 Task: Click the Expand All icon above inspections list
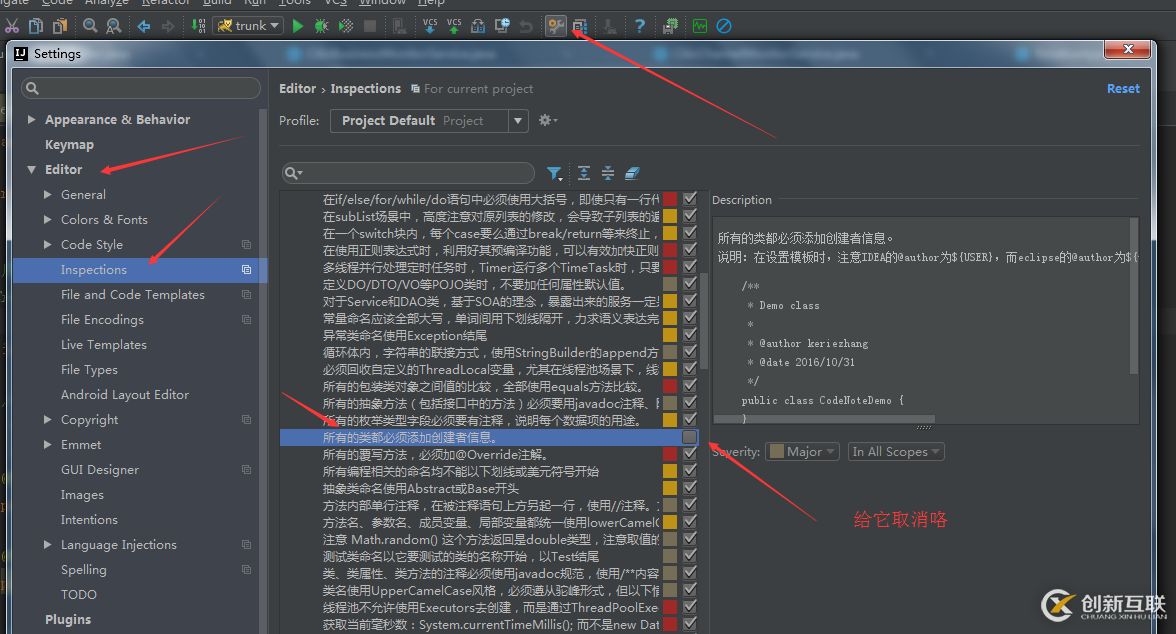coord(584,173)
